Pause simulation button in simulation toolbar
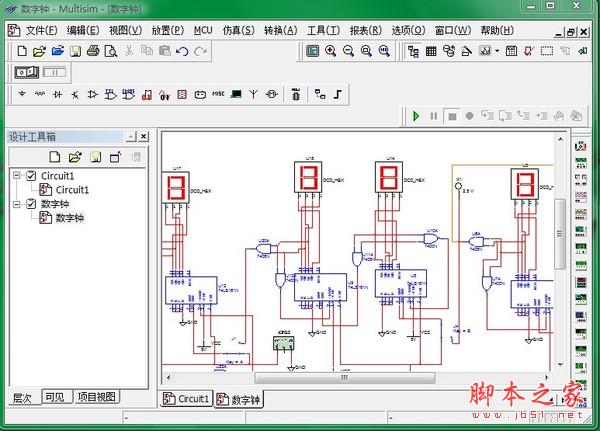600x431 pixels. 434,116
